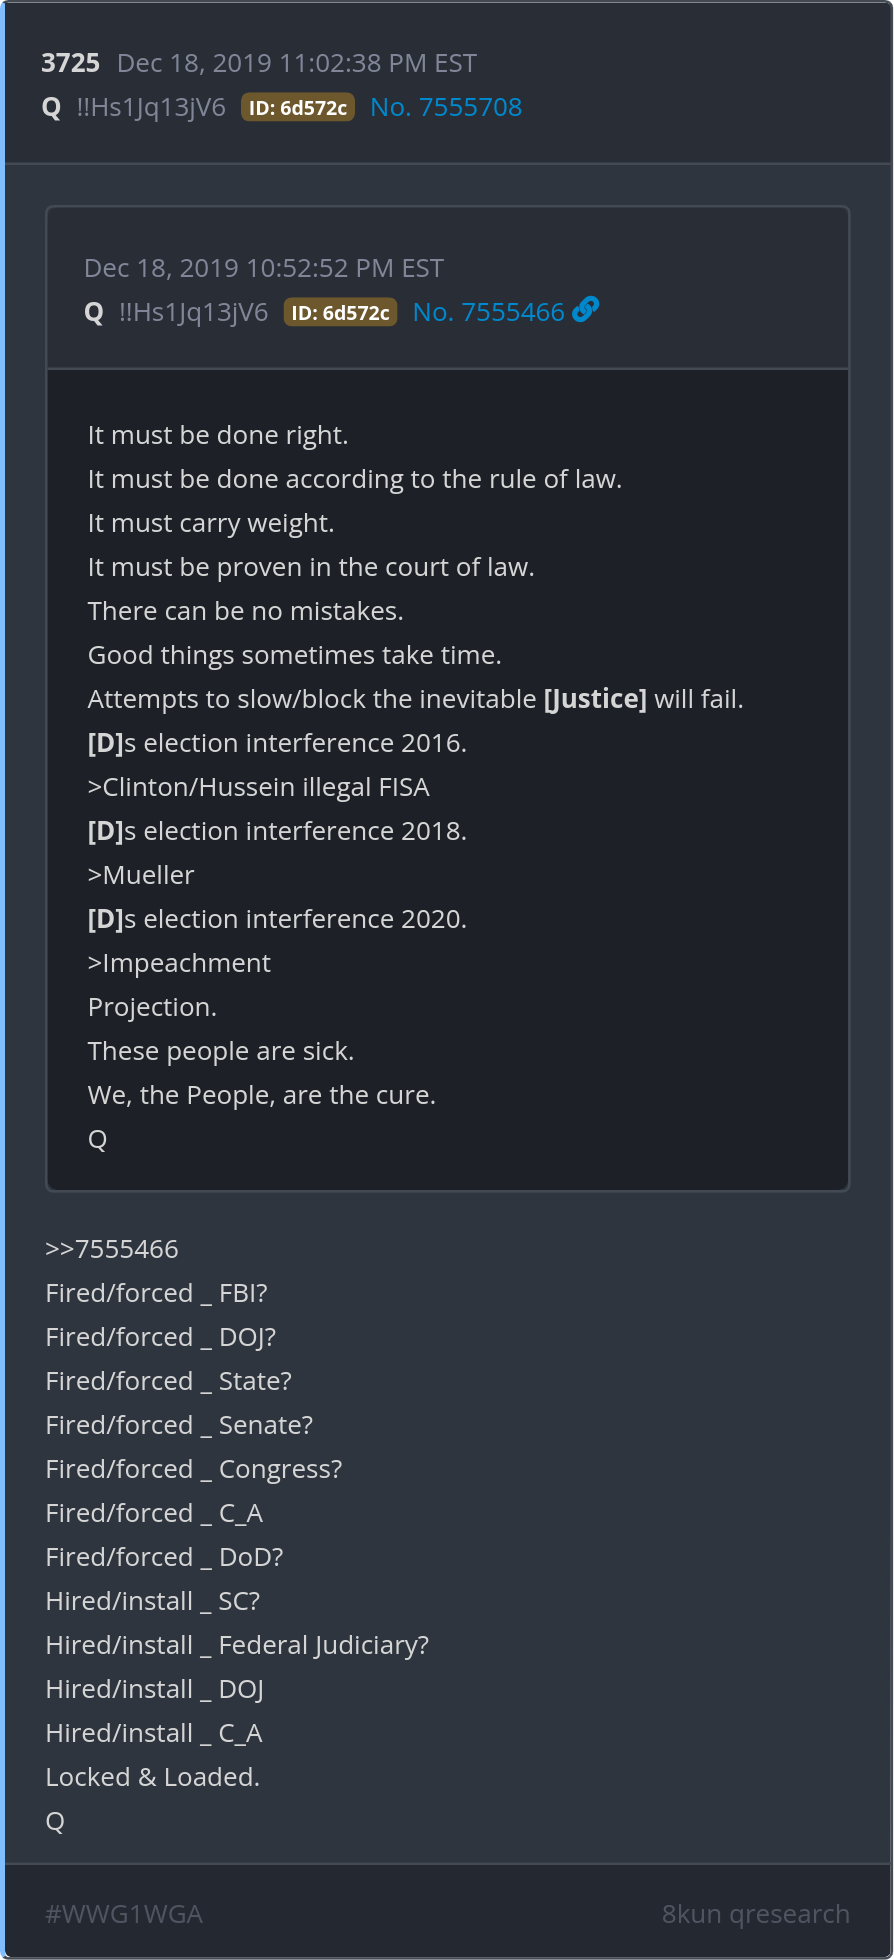
Task: Click the #WWG1WGA hashtag in the footer
Action: point(124,1913)
